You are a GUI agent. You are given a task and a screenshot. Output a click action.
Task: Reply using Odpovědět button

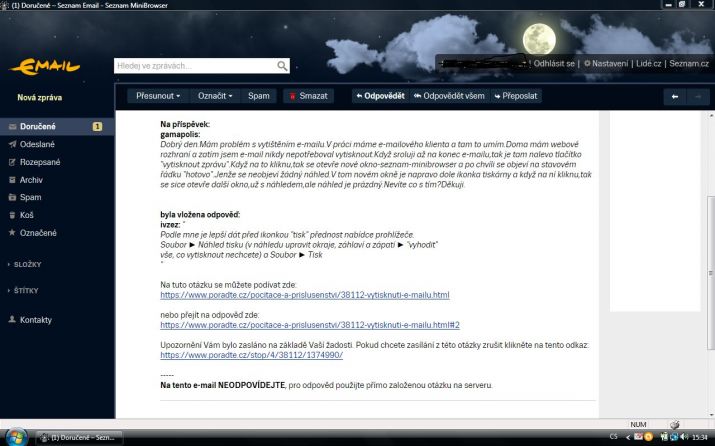click(380, 96)
